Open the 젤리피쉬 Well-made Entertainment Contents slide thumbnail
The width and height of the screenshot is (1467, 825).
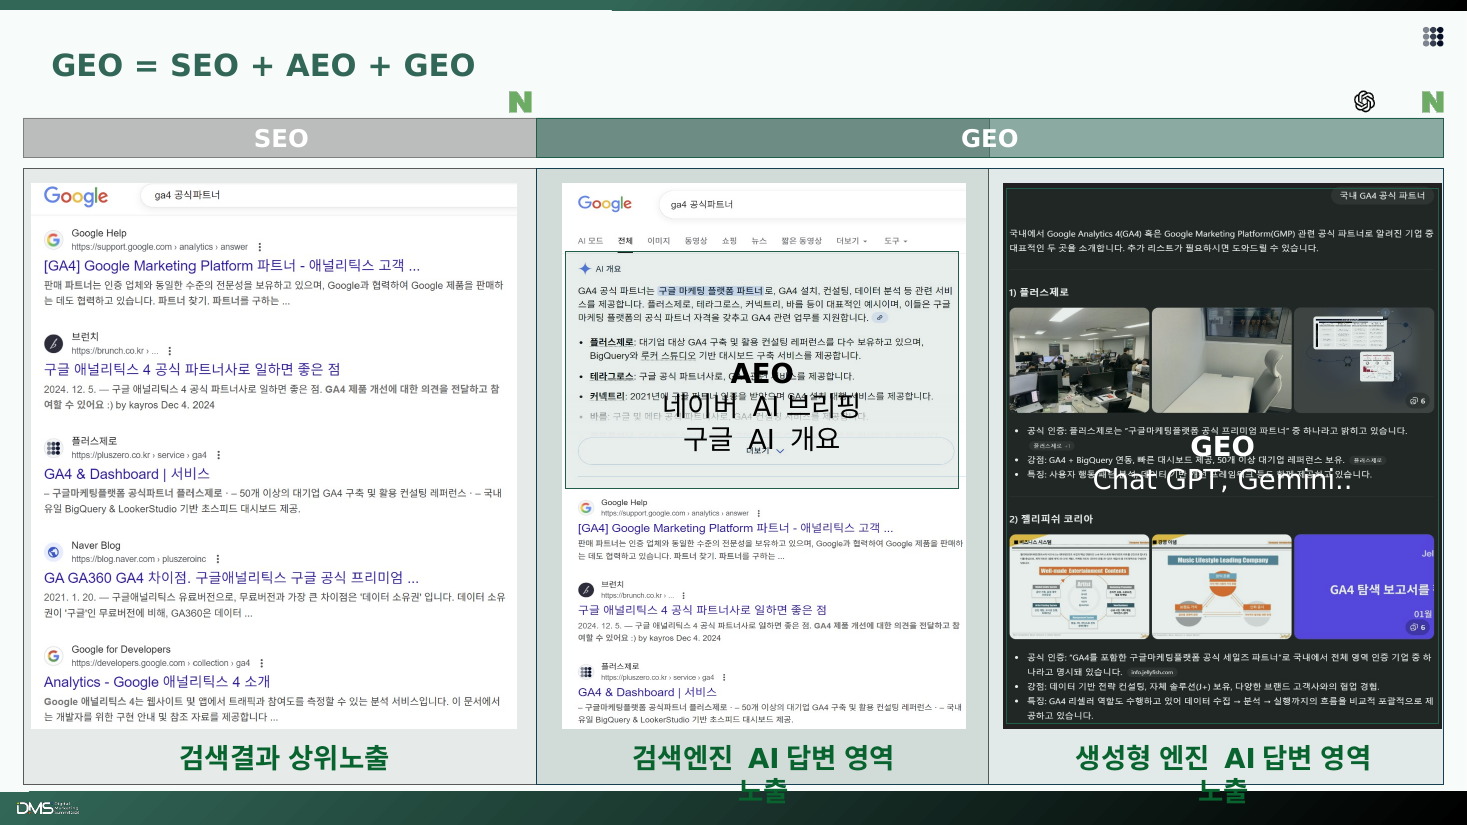click(1079, 586)
